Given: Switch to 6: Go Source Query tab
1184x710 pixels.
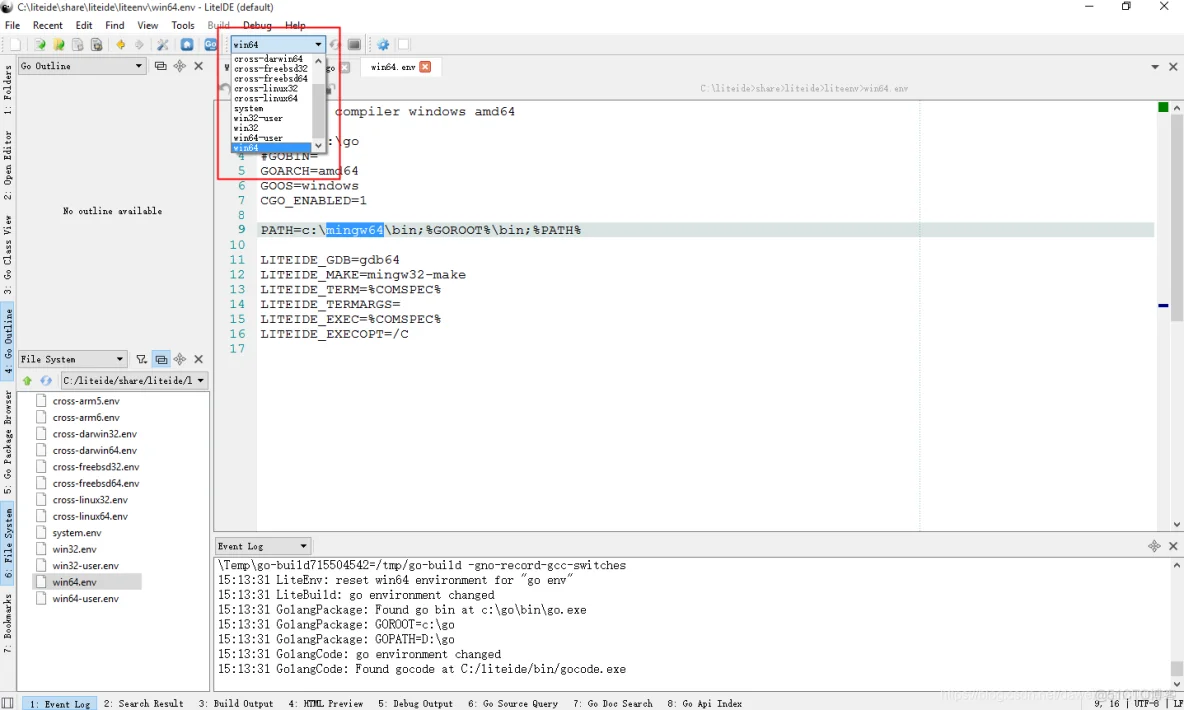Looking at the screenshot, I should [x=513, y=703].
